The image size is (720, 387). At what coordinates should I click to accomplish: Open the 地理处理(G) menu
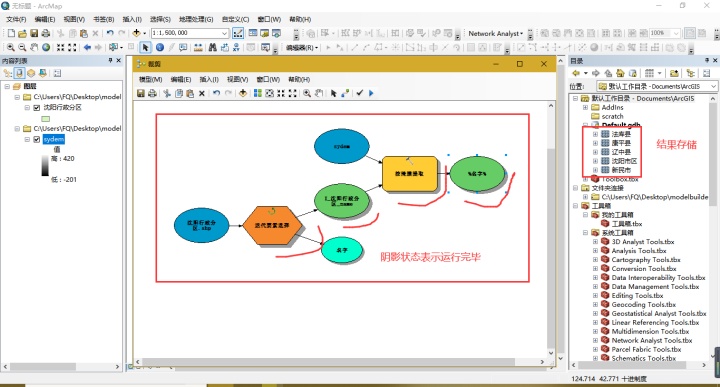(196, 19)
